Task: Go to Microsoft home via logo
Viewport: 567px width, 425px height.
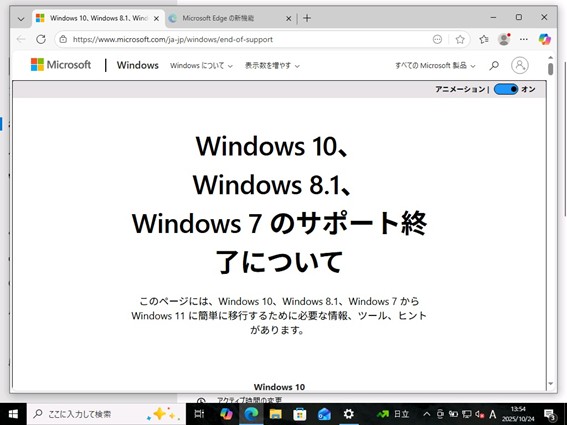Action: point(61,65)
